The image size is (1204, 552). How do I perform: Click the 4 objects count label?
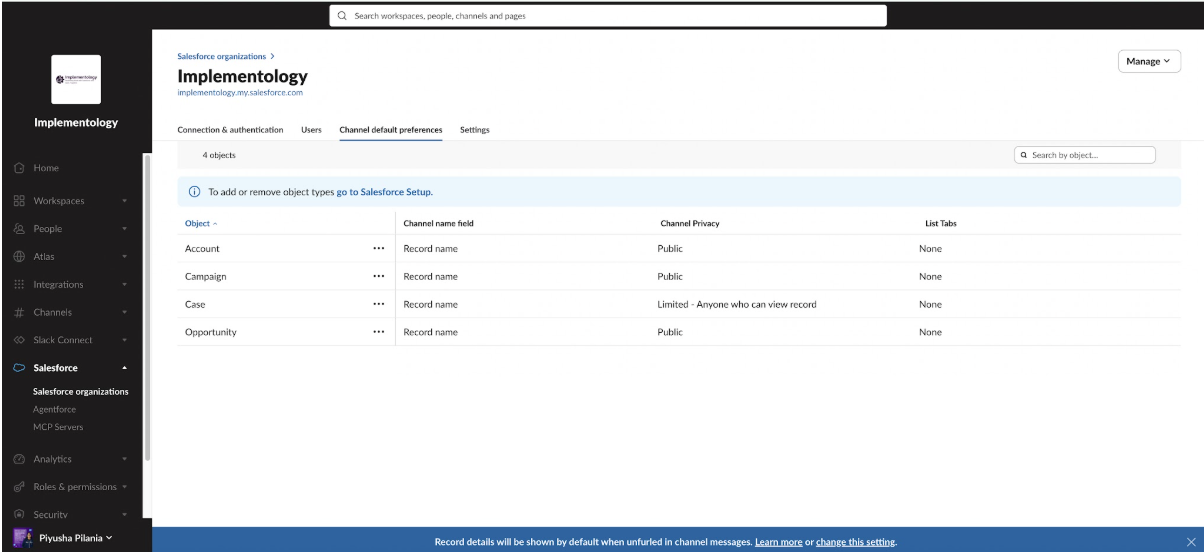219,155
